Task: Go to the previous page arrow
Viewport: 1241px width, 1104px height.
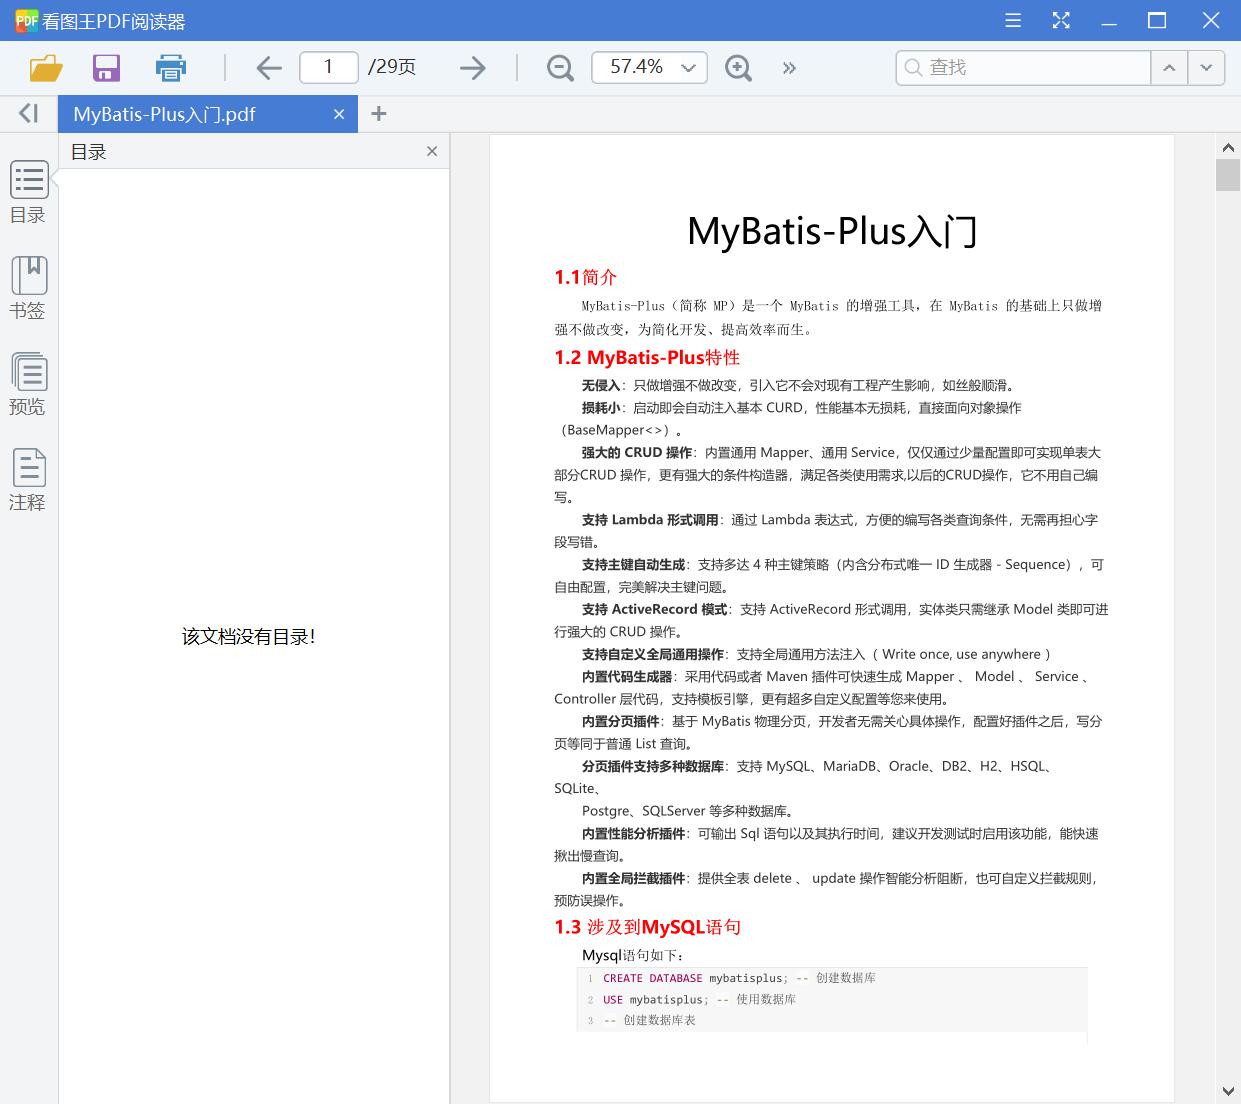Action: (x=268, y=67)
